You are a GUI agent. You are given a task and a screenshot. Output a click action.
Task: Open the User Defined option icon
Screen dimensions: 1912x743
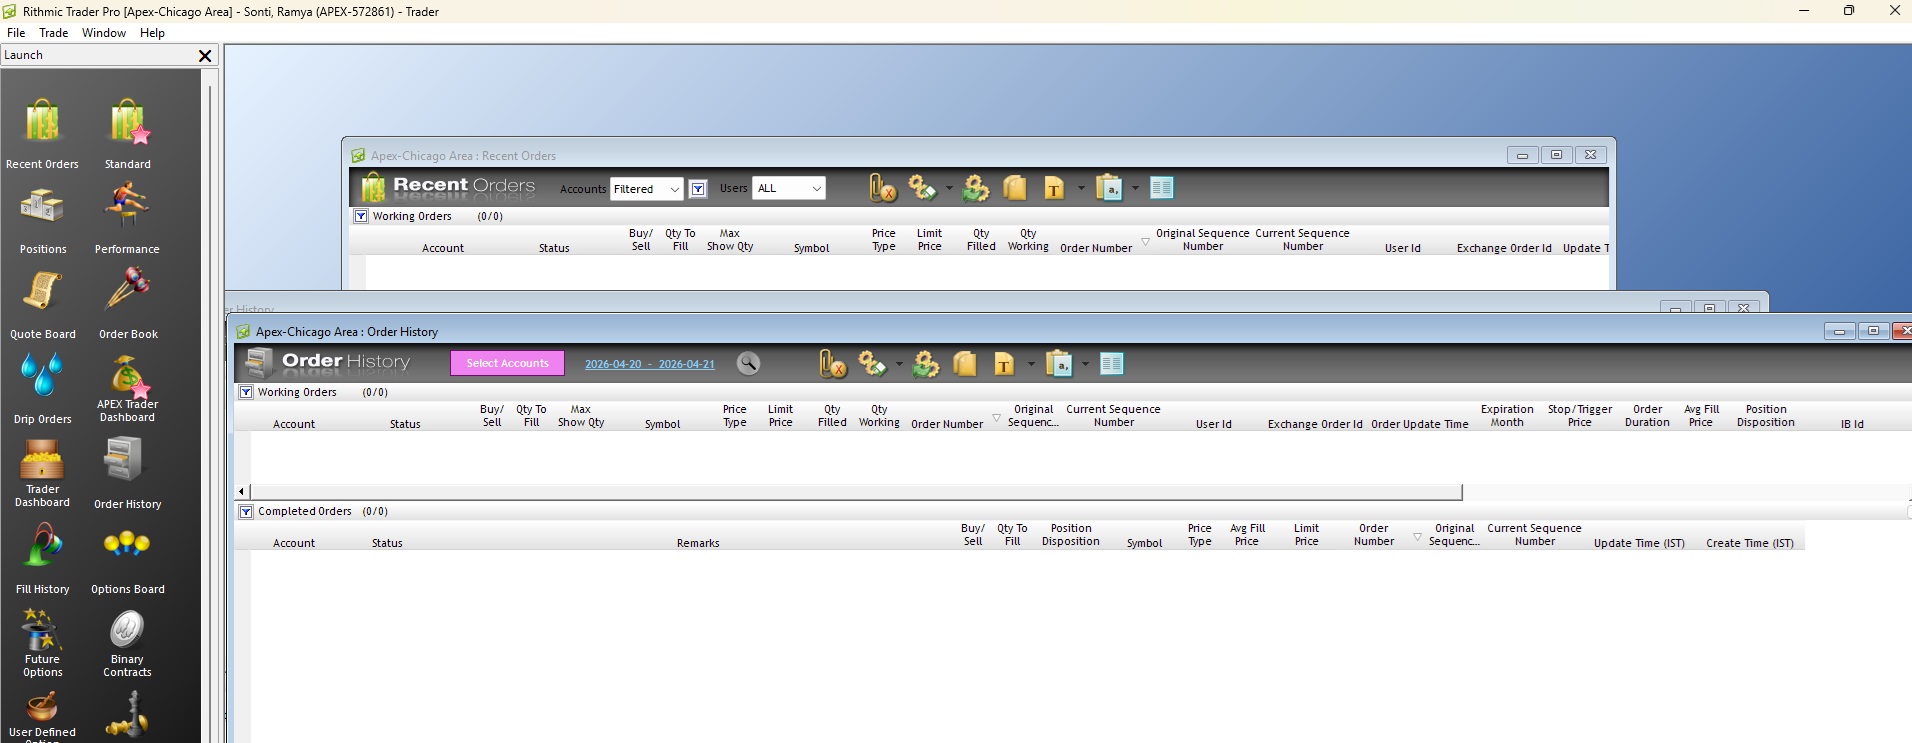42,708
